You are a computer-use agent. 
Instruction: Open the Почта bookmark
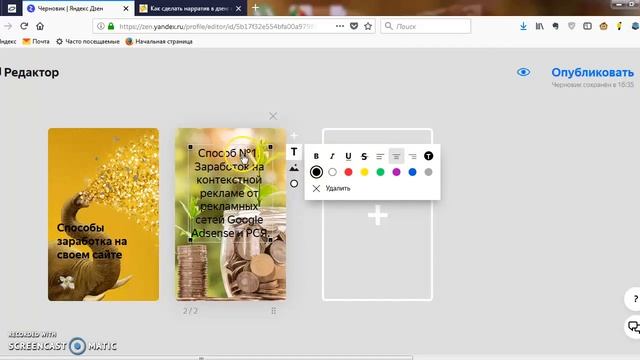tap(36, 41)
